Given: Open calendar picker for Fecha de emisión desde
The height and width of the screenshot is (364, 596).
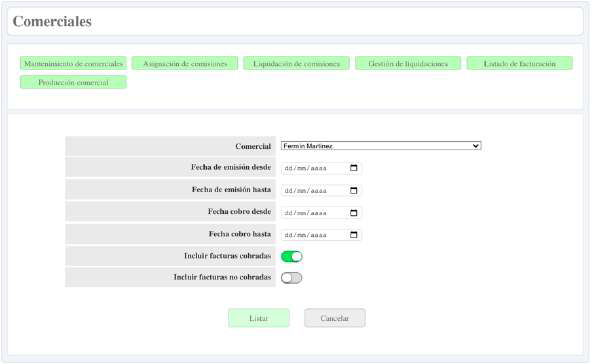Looking at the screenshot, I should point(353,168).
